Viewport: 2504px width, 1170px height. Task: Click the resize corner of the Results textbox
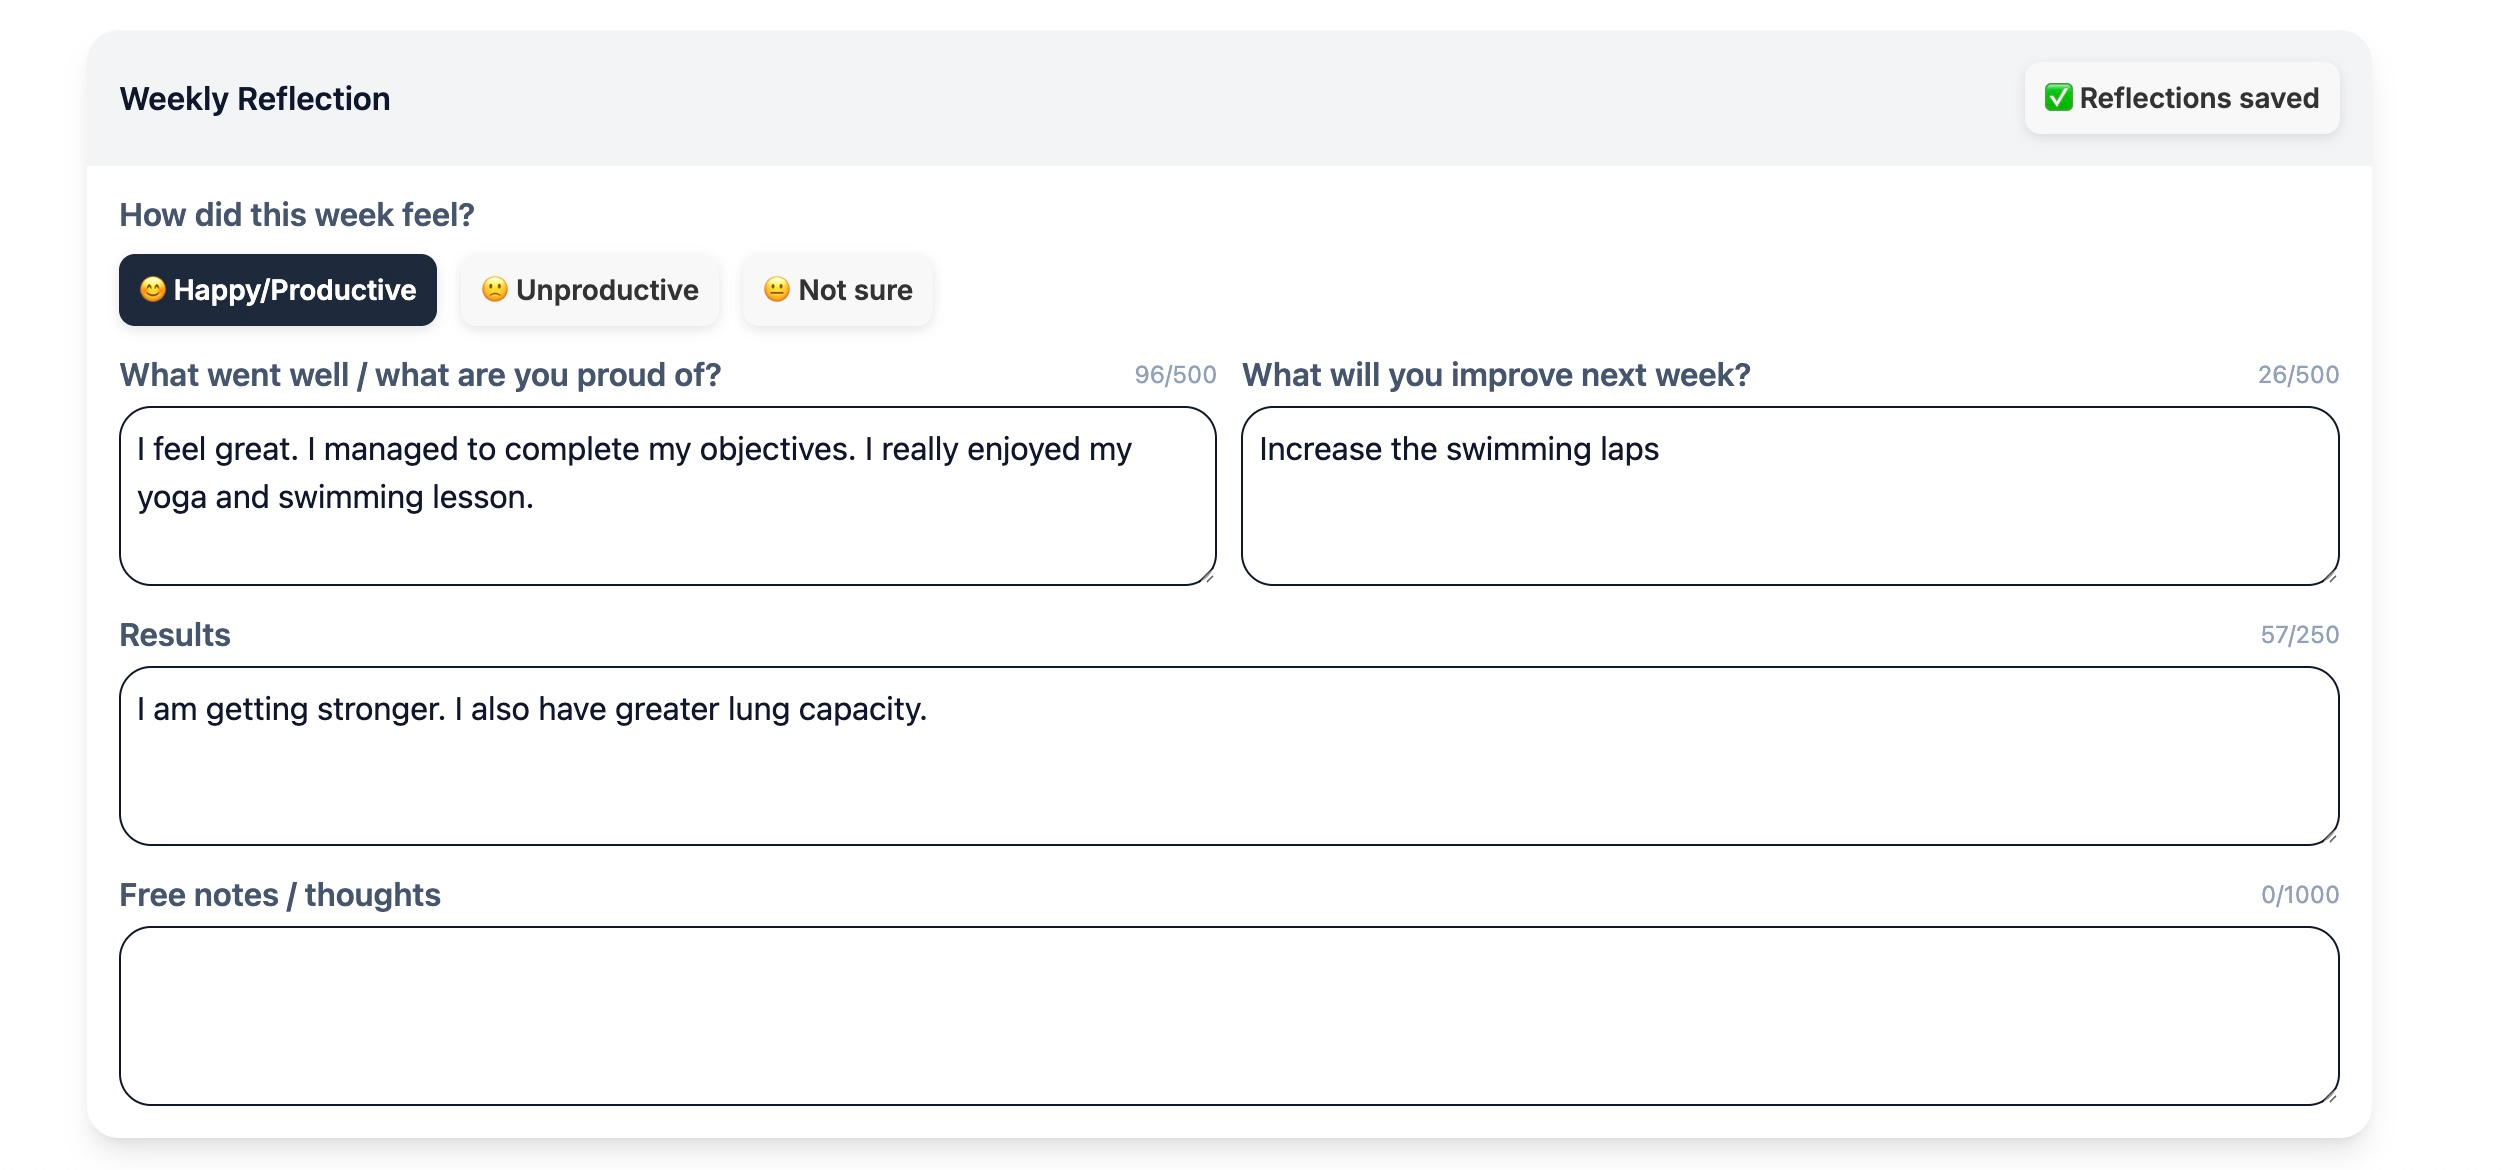(2331, 837)
